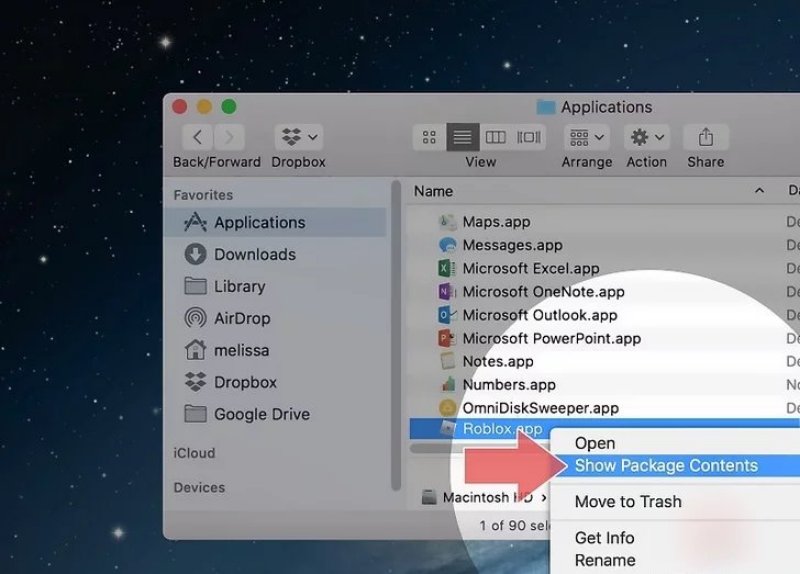The image size is (800, 574).
Task: Go back in Finder history
Action: [198, 137]
